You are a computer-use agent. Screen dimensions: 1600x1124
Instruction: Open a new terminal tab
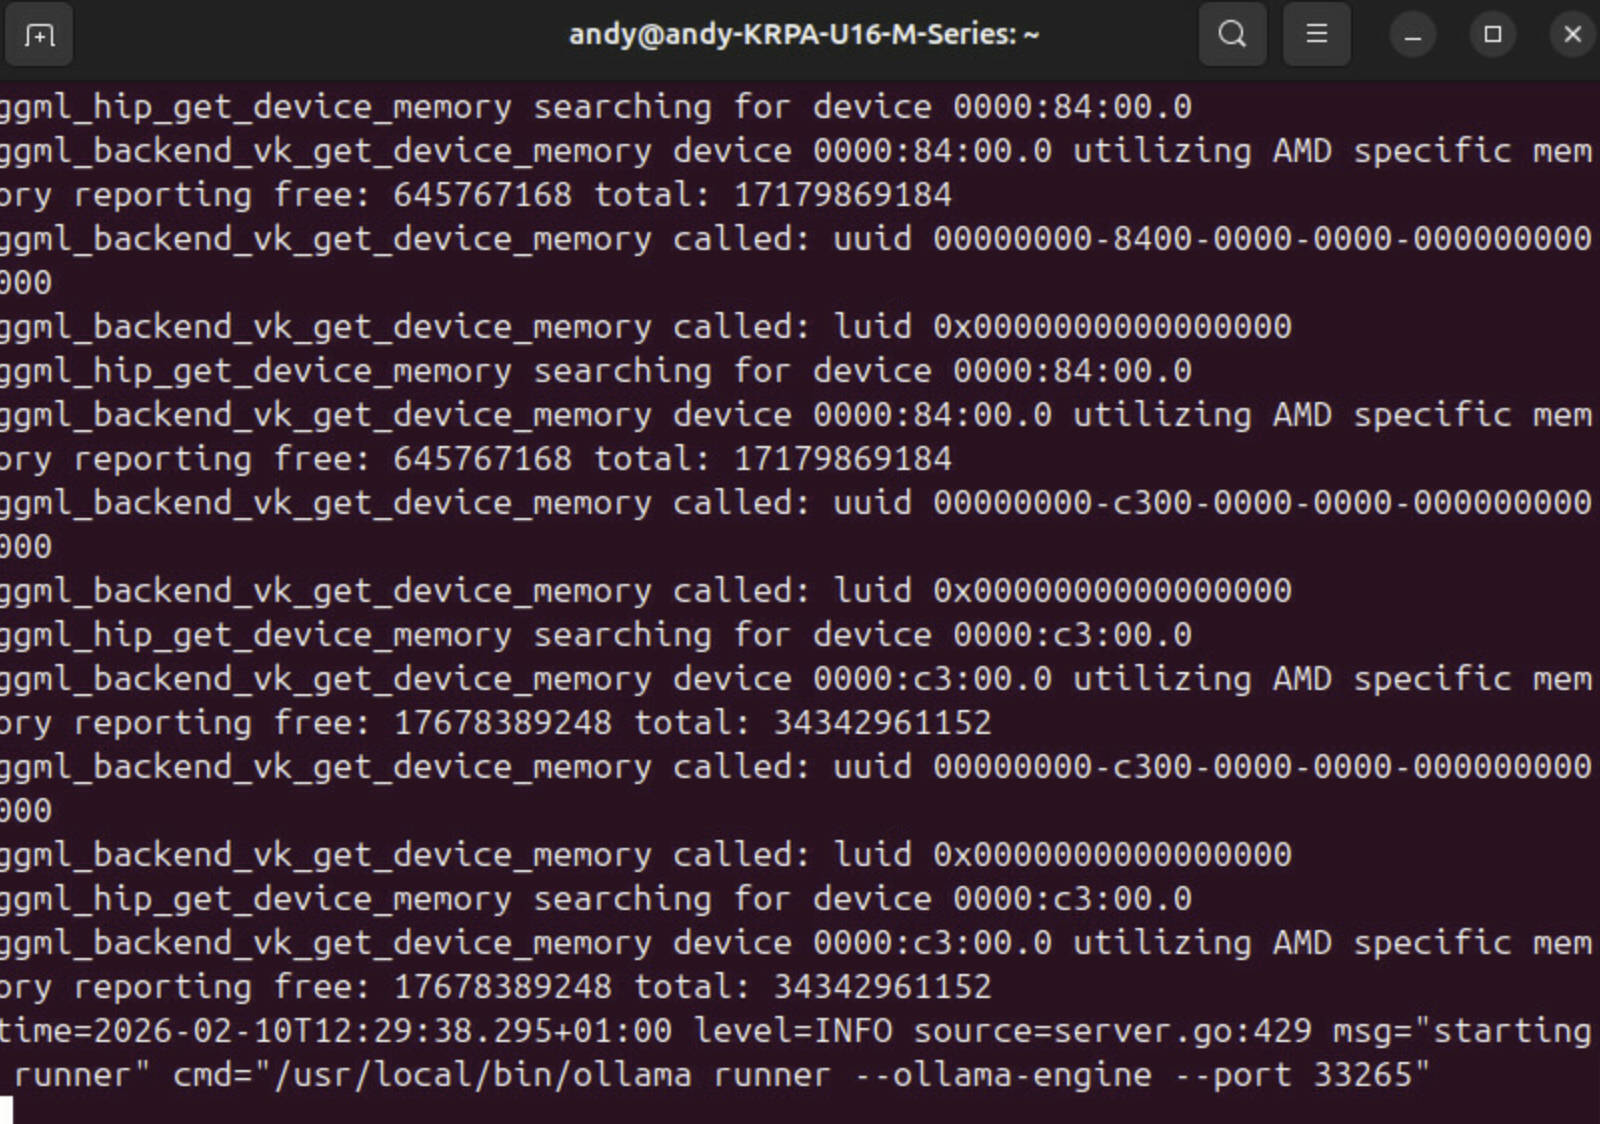click(x=38, y=35)
